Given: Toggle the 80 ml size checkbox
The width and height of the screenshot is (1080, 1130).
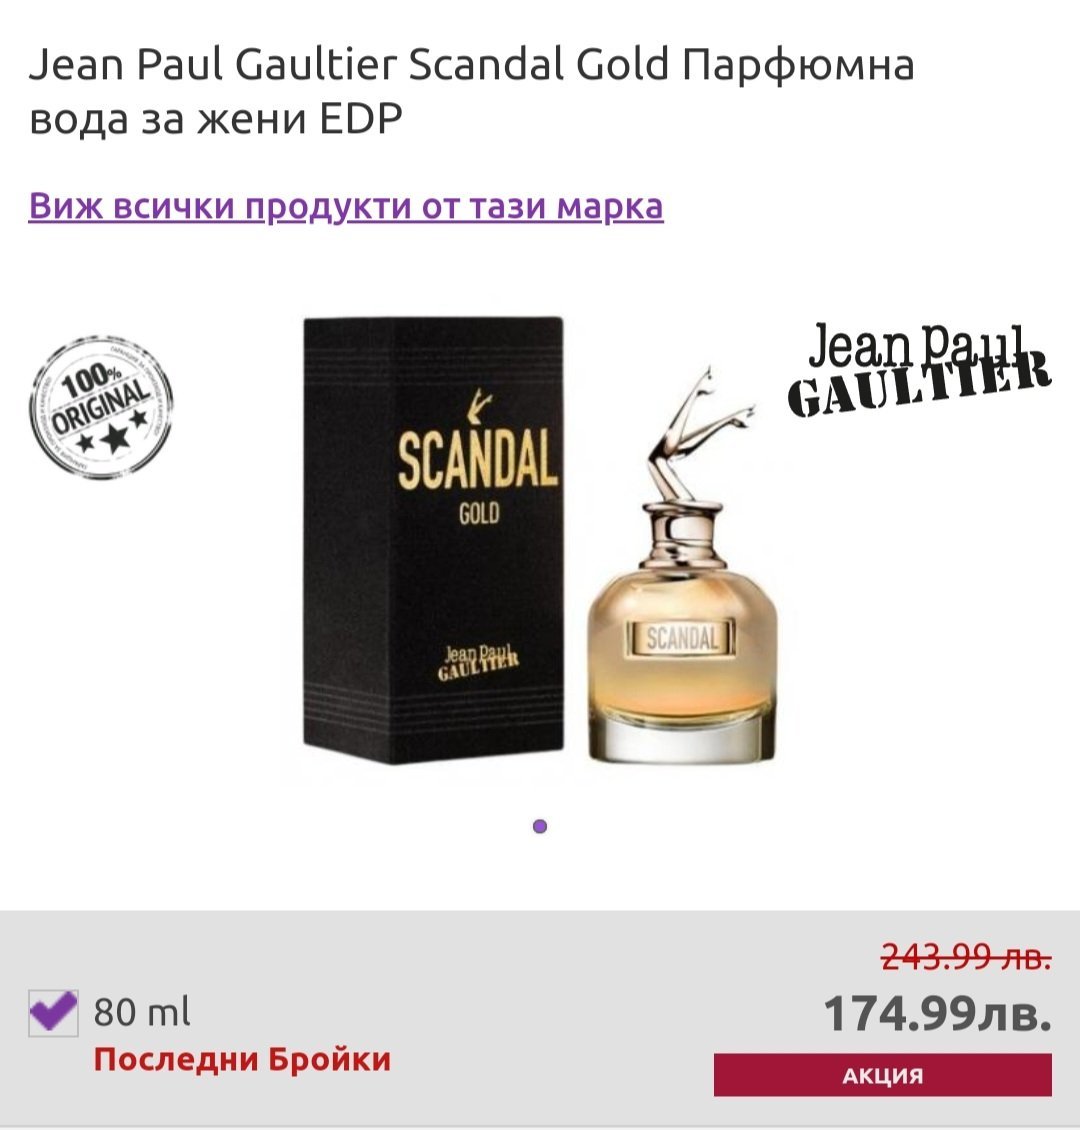Looking at the screenshot, I should coord(53,1013).
